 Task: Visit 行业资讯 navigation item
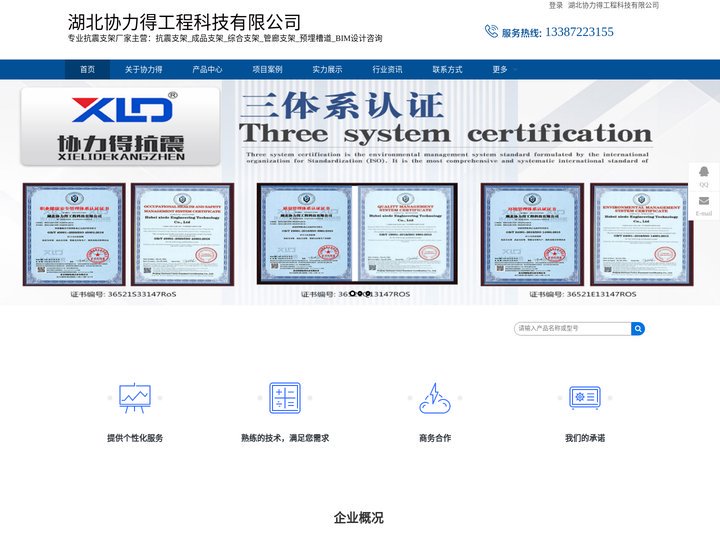387,69
